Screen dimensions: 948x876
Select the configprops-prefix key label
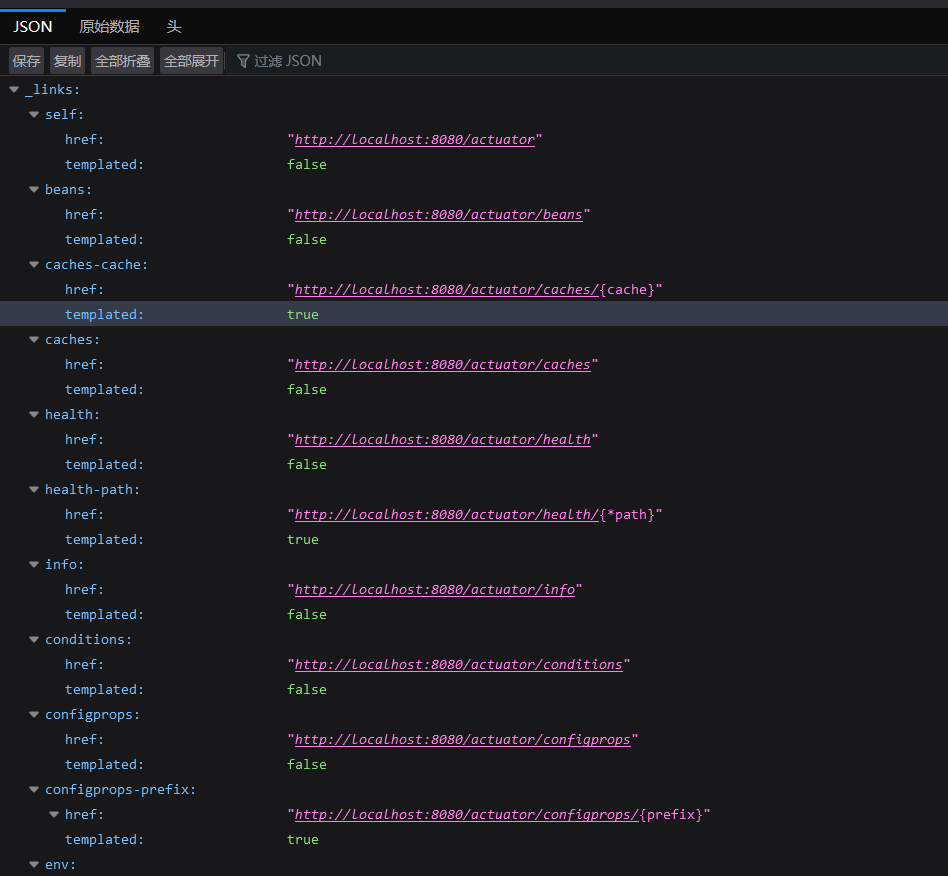tap(120, 789)
